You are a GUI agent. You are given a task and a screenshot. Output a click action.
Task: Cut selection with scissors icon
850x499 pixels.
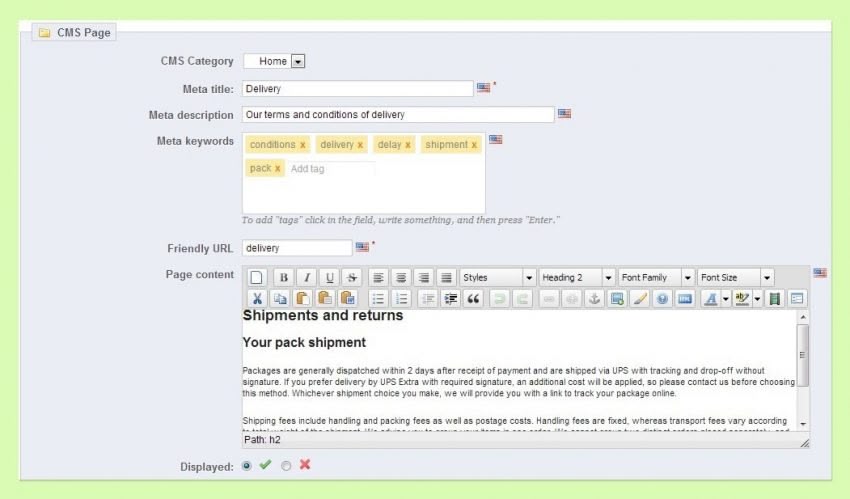(257, 299)
